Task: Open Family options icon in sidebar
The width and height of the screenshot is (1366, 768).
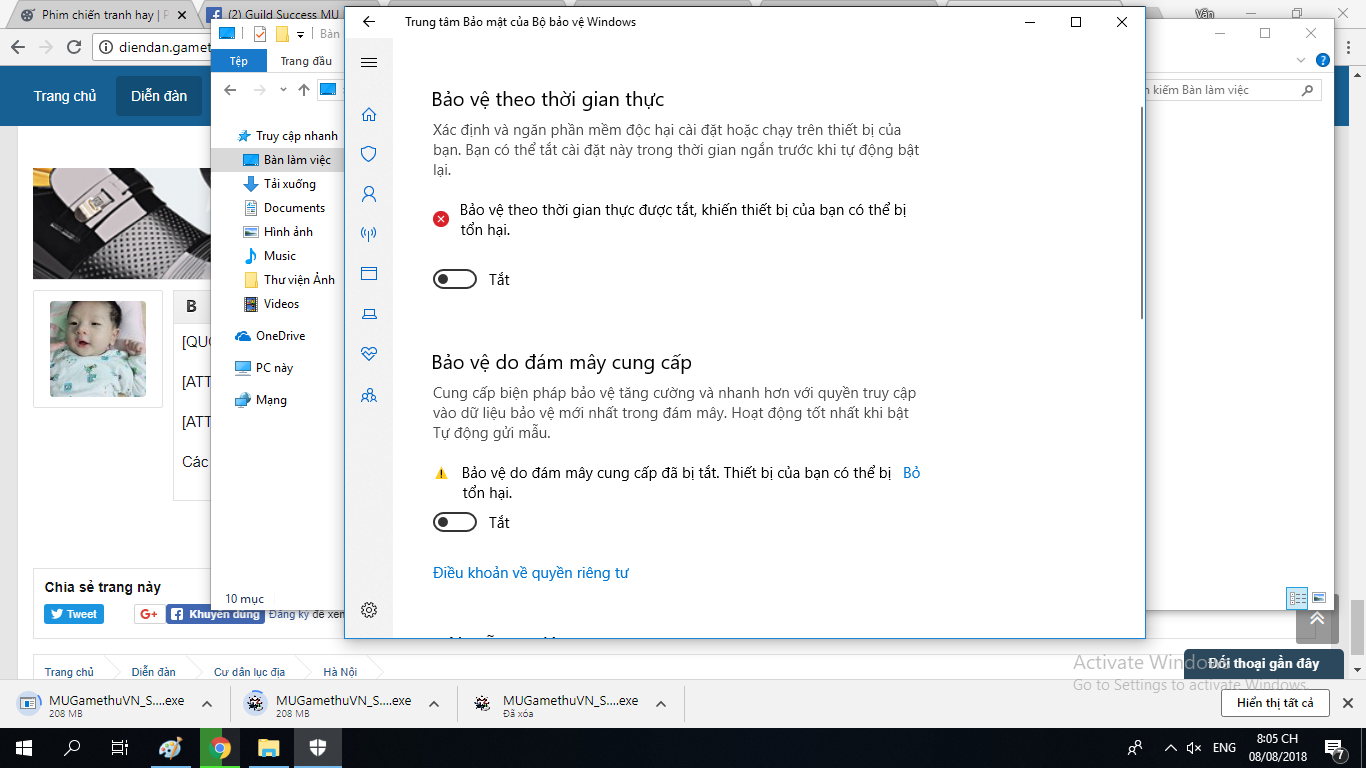Action: point(369,395)
